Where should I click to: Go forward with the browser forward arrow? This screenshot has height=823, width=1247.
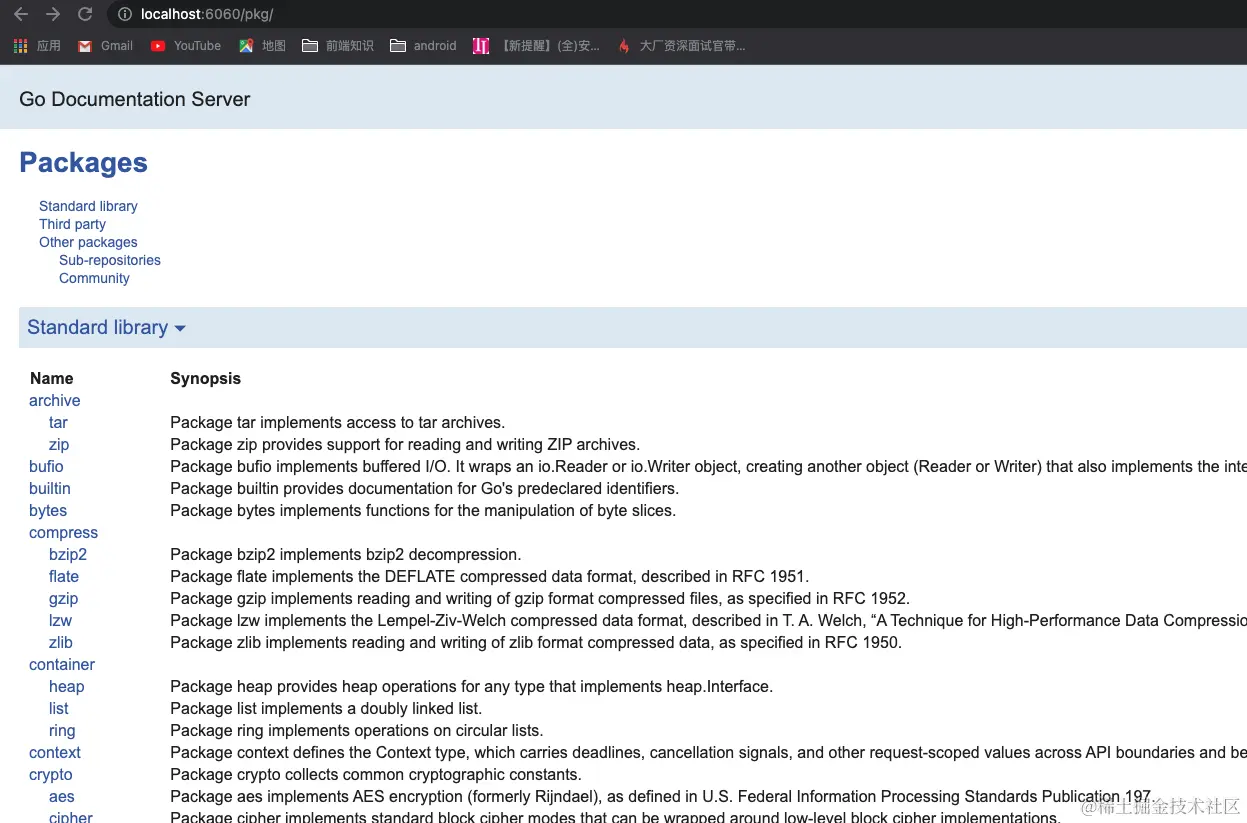[x=53, y=14]
